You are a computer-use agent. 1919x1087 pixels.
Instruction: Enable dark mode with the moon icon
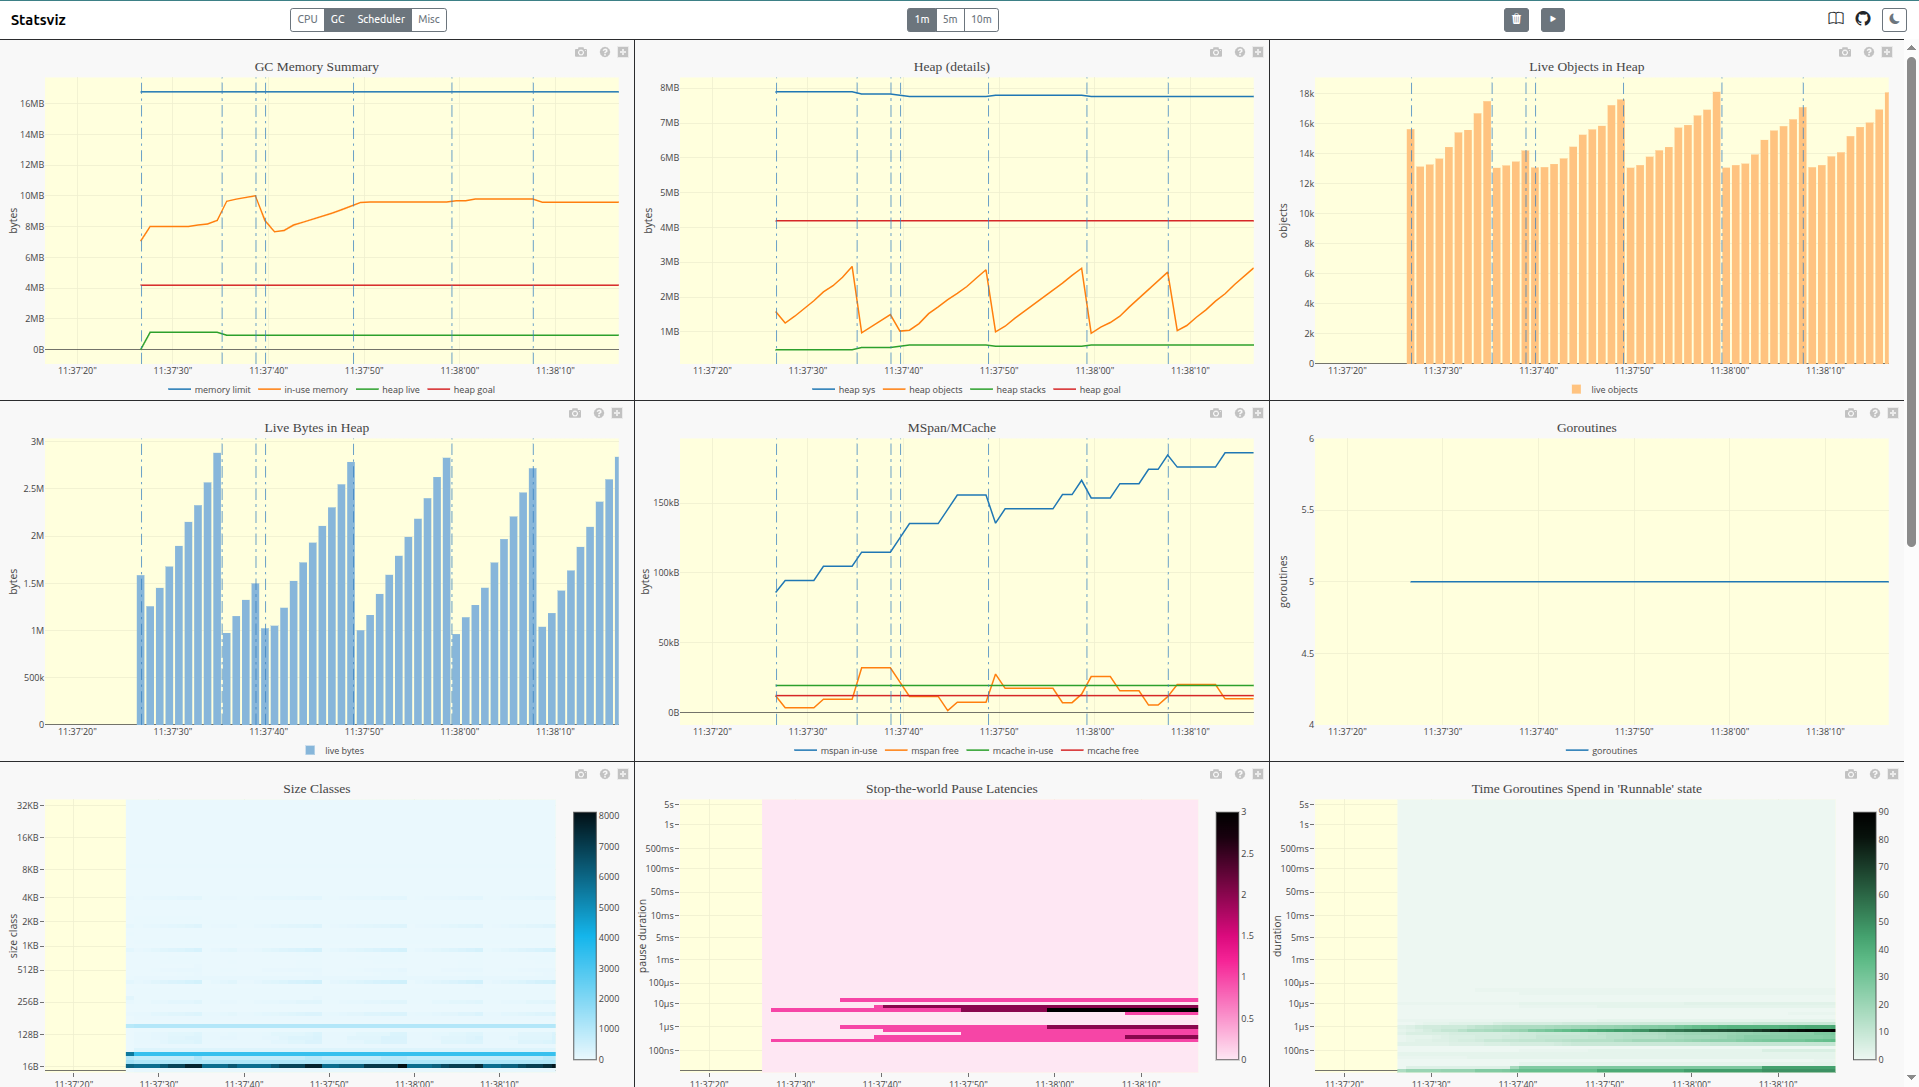[1895, 19]
